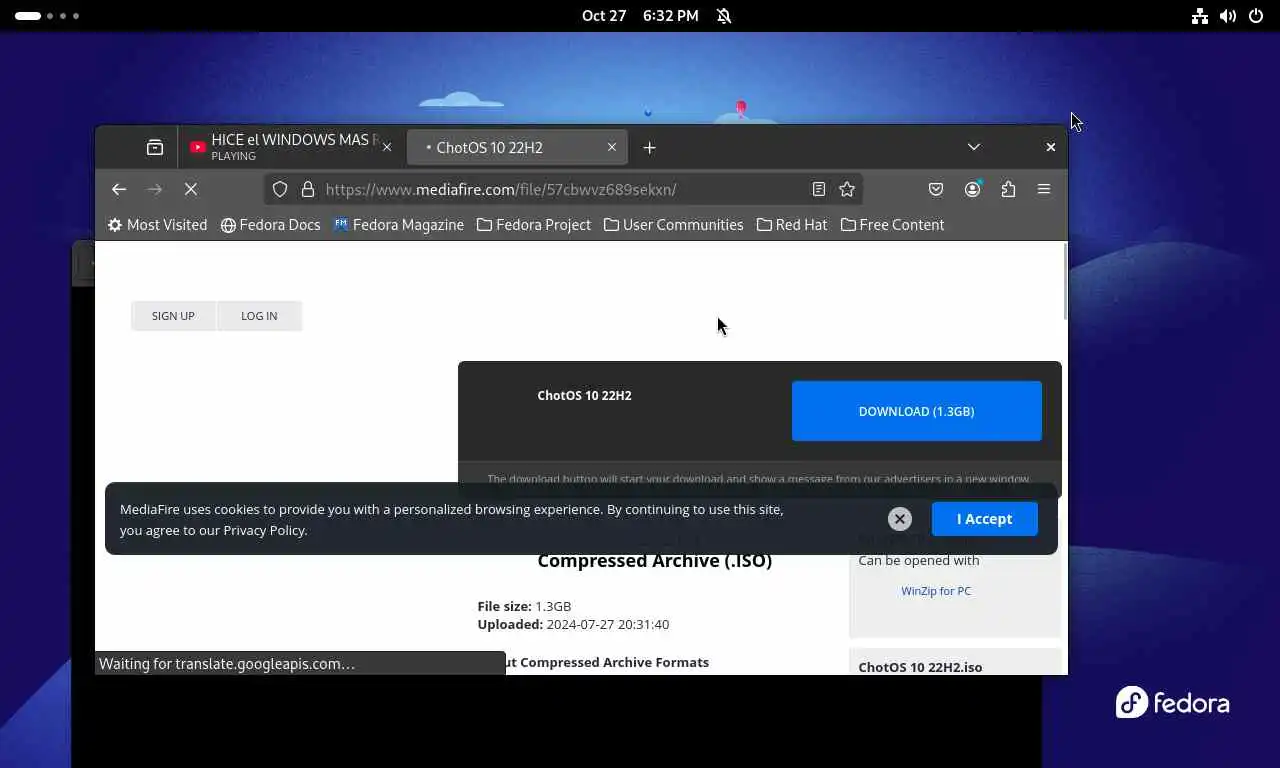This screenshot has width=1280, height=768.
Task: Click the SIGN UP button
Action: pyautogui.click(x=173, y=316)
